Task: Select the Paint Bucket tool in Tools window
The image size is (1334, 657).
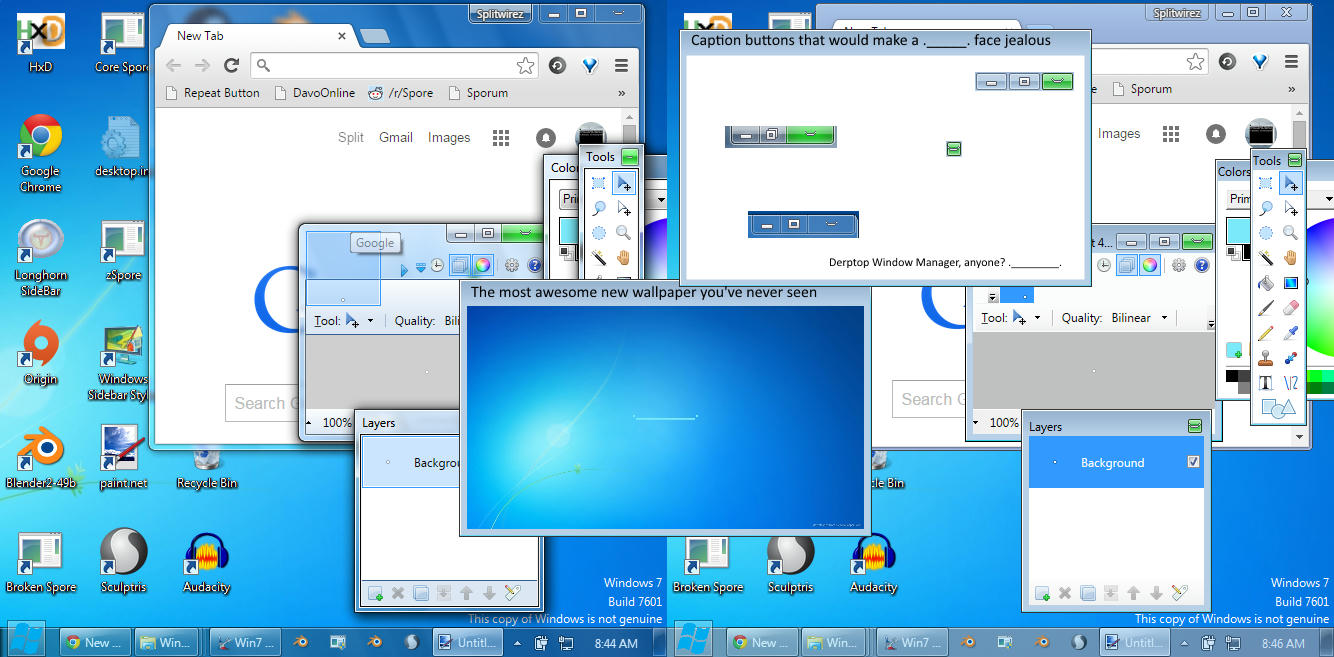Action: tap(1266, 283)
